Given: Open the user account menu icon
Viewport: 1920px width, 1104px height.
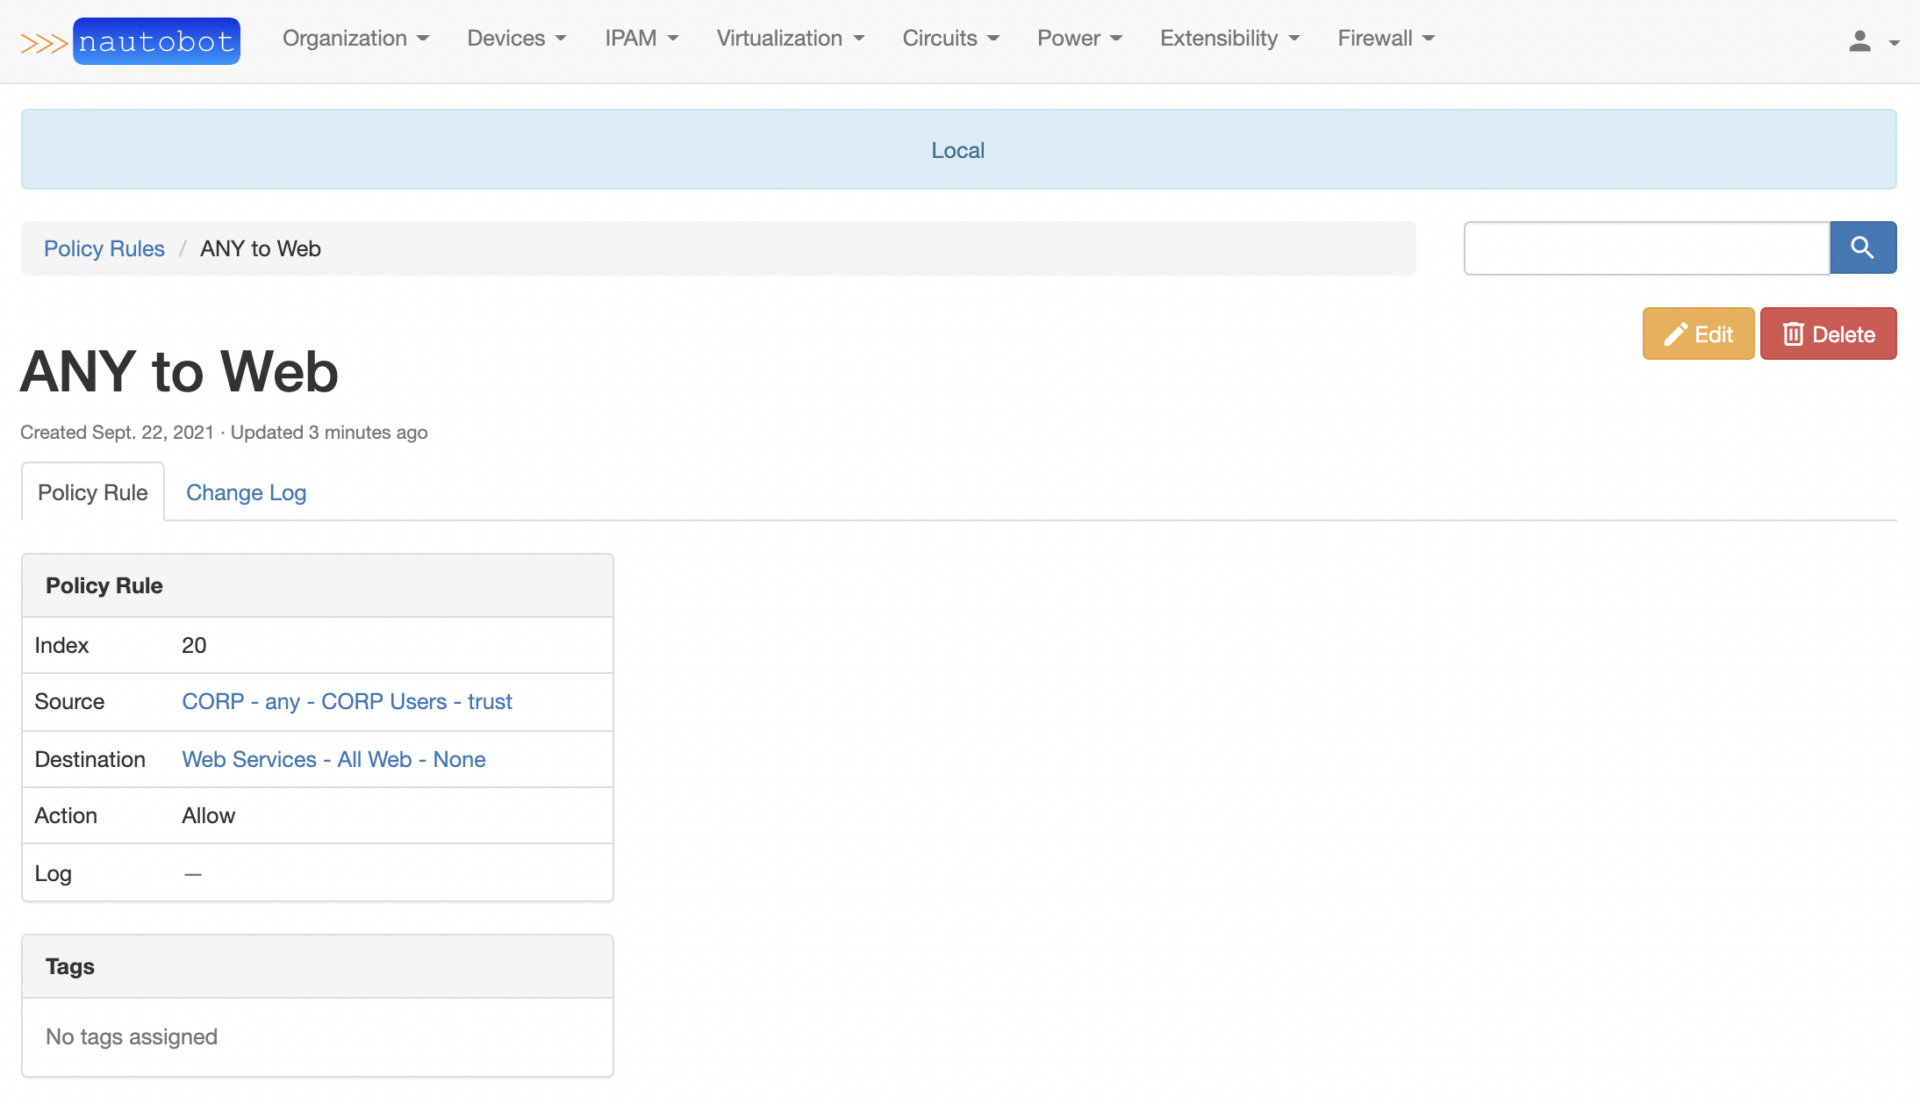Looking at the screenshot, I should 1858,40.
